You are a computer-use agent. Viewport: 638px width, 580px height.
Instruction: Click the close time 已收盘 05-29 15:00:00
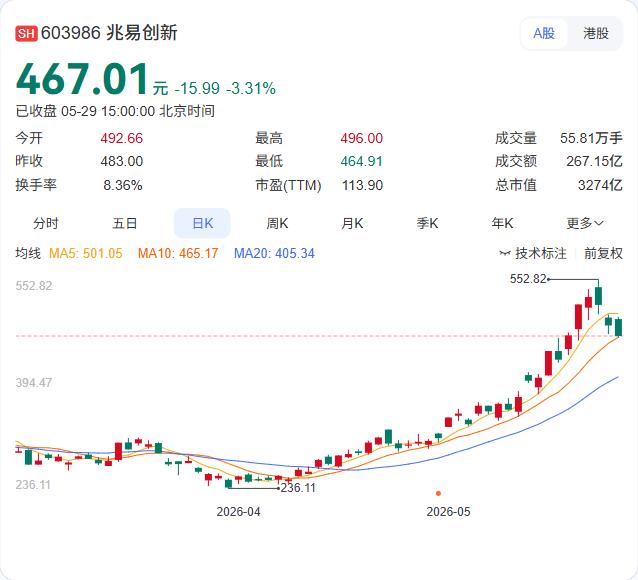85,111
